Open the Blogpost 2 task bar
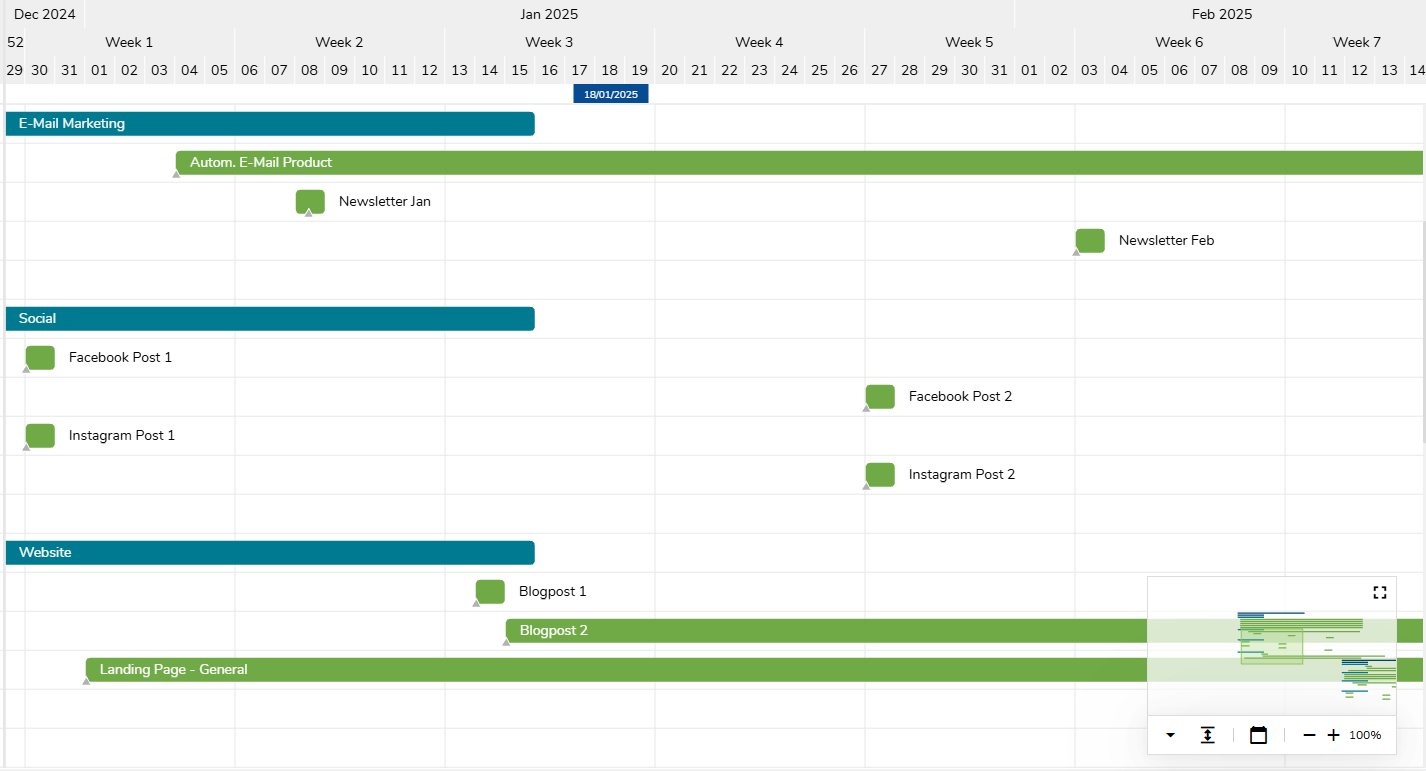This screenshot has height=771, width=1426. click(x=826, y=631)
